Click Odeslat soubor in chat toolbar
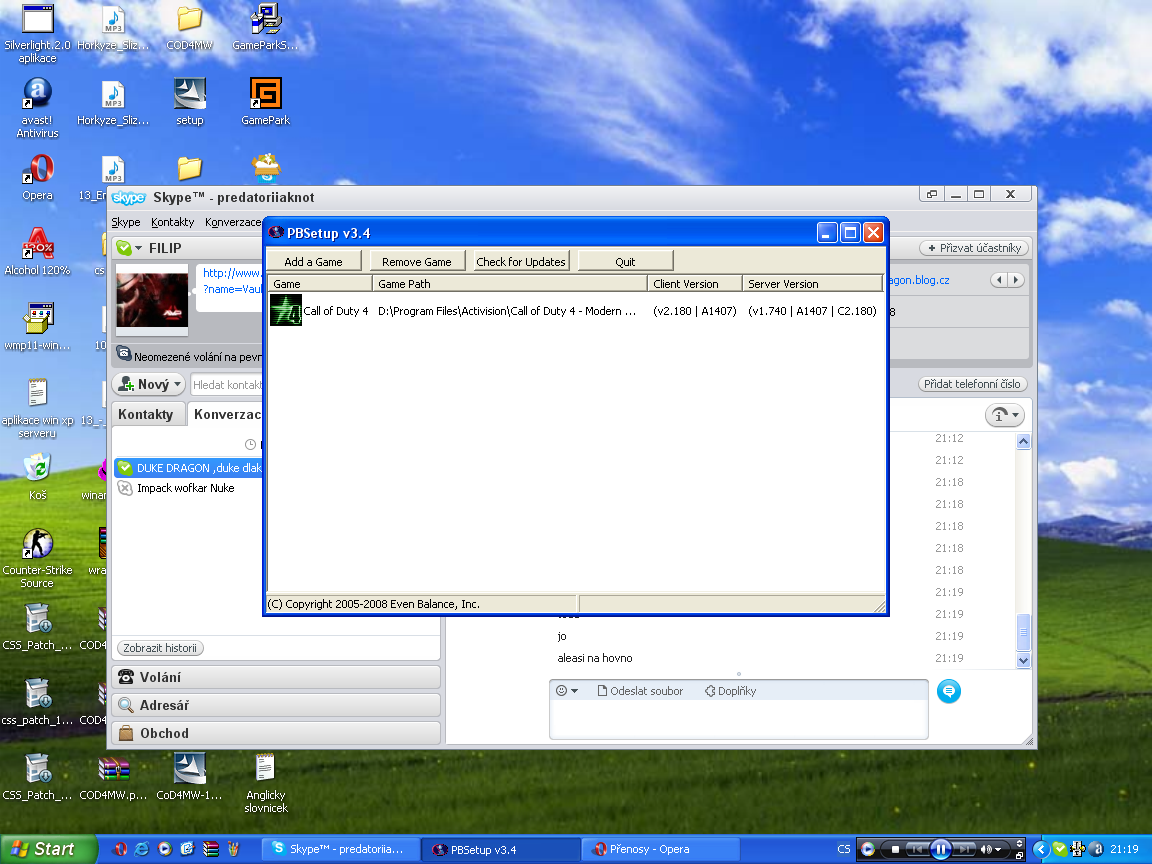This screenshot has height=864, width=1152. 640,691
